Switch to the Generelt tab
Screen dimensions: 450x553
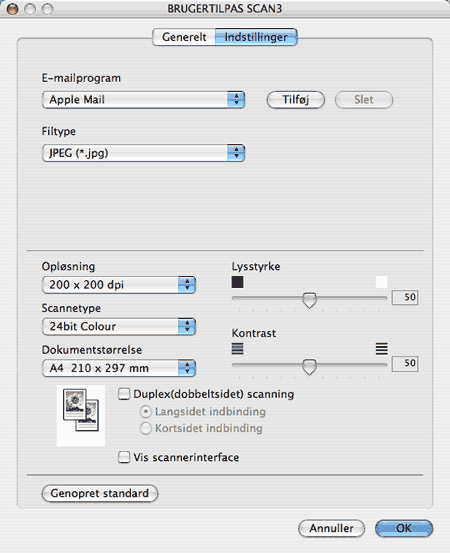pyautogui.click(x=184, y=37)
